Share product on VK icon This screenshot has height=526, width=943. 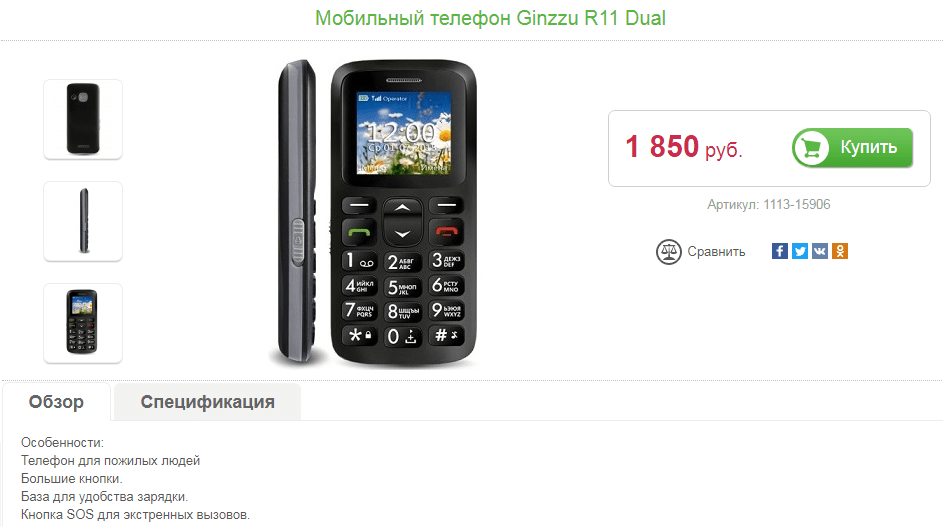[x=820, y=251]
